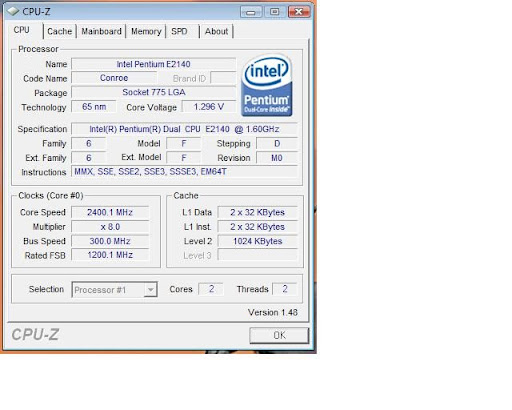Image resolution: width=512 pixels, height=410 pixels.
Task: Click the Ext. Family value '6'
Action: (89, 158)
